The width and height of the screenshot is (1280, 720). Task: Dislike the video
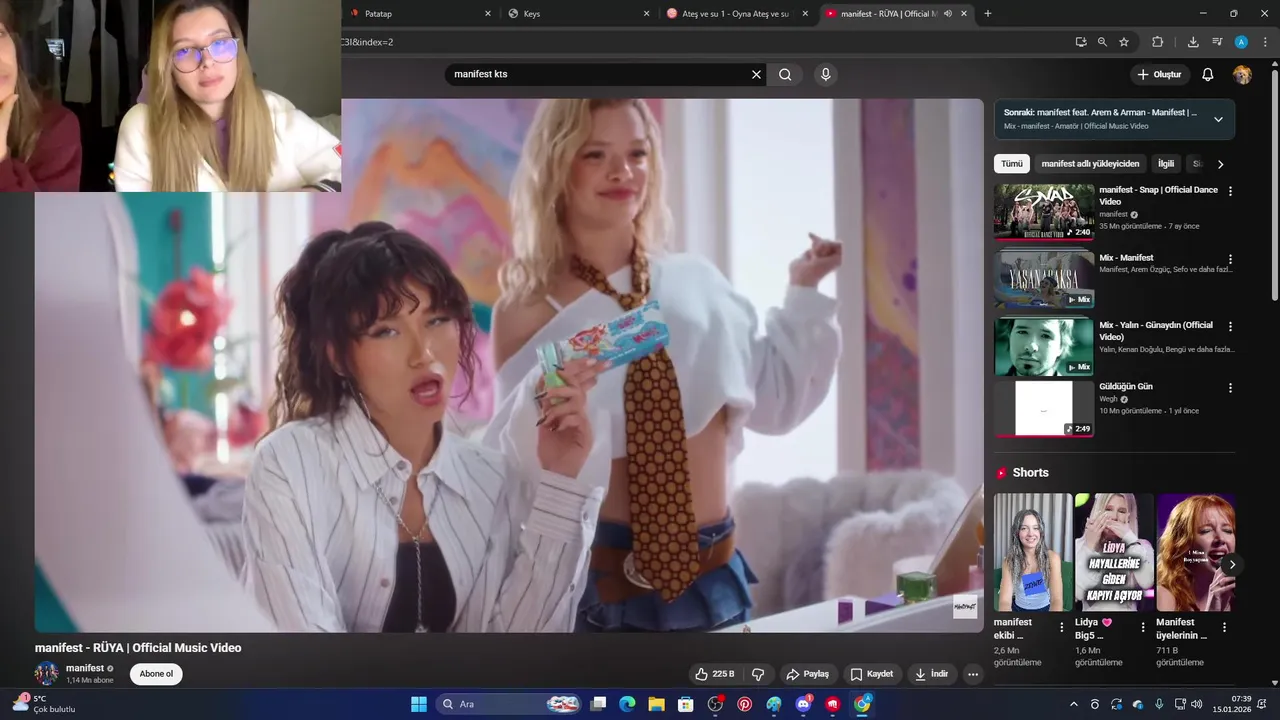point(758,674)
